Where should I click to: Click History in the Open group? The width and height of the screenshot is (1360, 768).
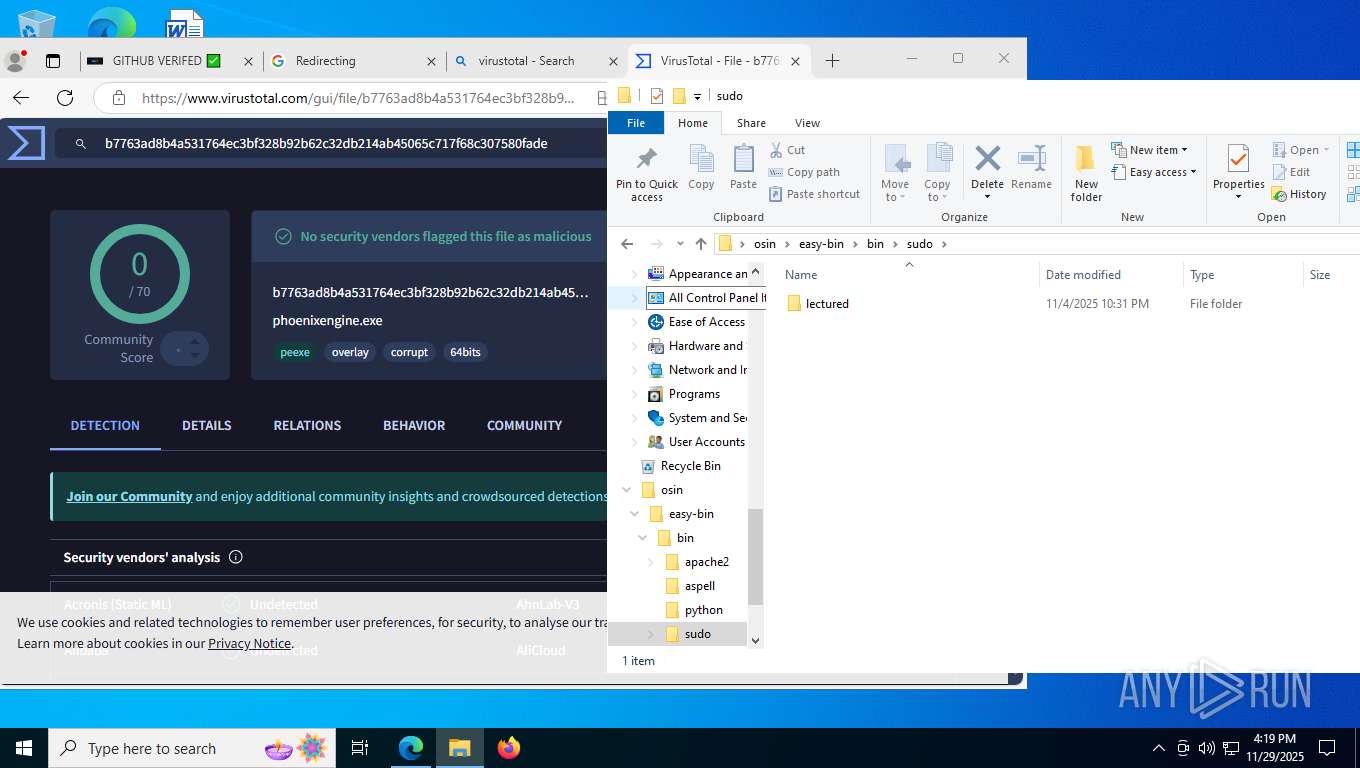(x=1299, y=194)
